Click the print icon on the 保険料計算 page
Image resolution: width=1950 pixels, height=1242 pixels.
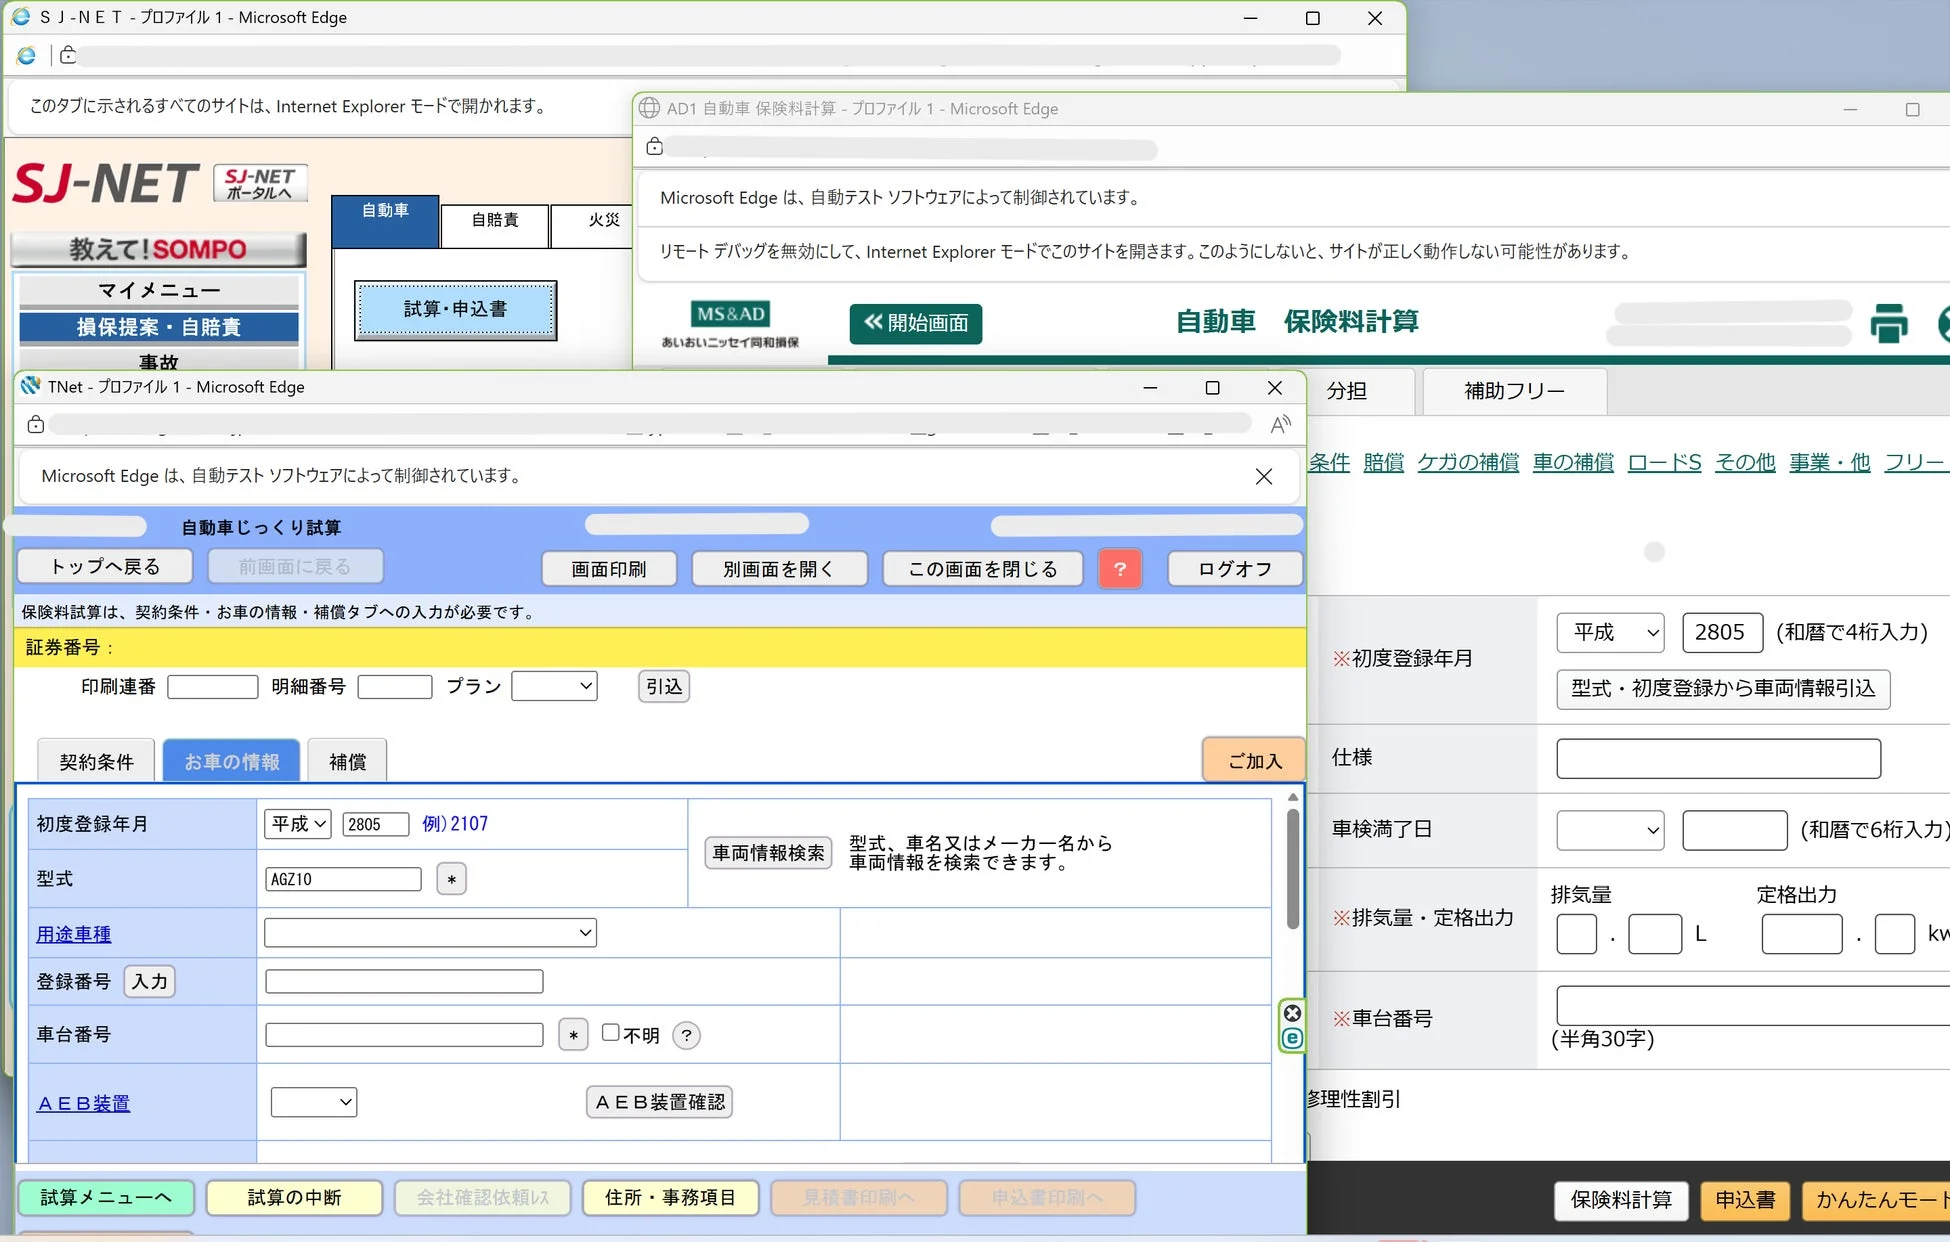[x=1889, y=323]
